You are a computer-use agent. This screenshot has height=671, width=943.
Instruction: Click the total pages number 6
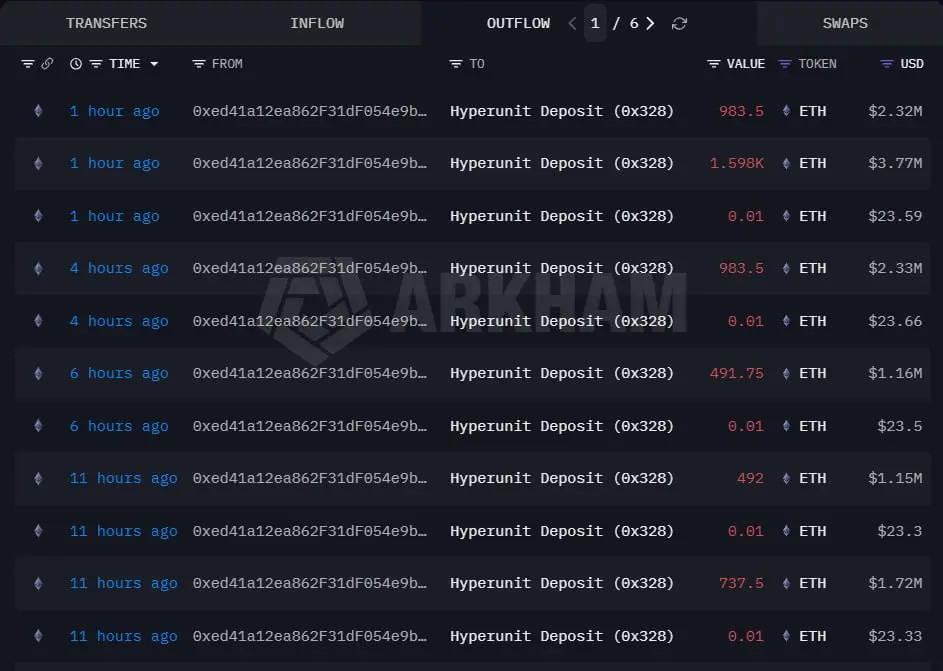tap(634, 23)
